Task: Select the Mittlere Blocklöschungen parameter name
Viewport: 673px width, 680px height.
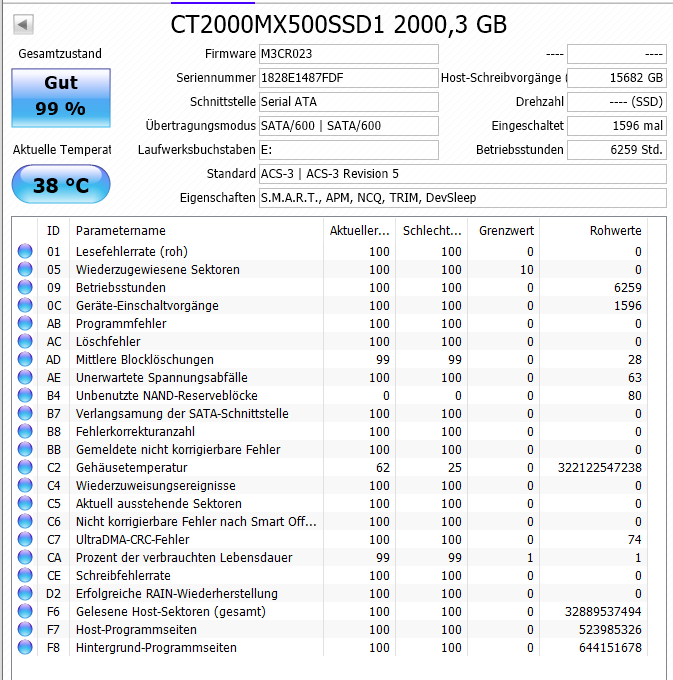Action: click(145, 360)
